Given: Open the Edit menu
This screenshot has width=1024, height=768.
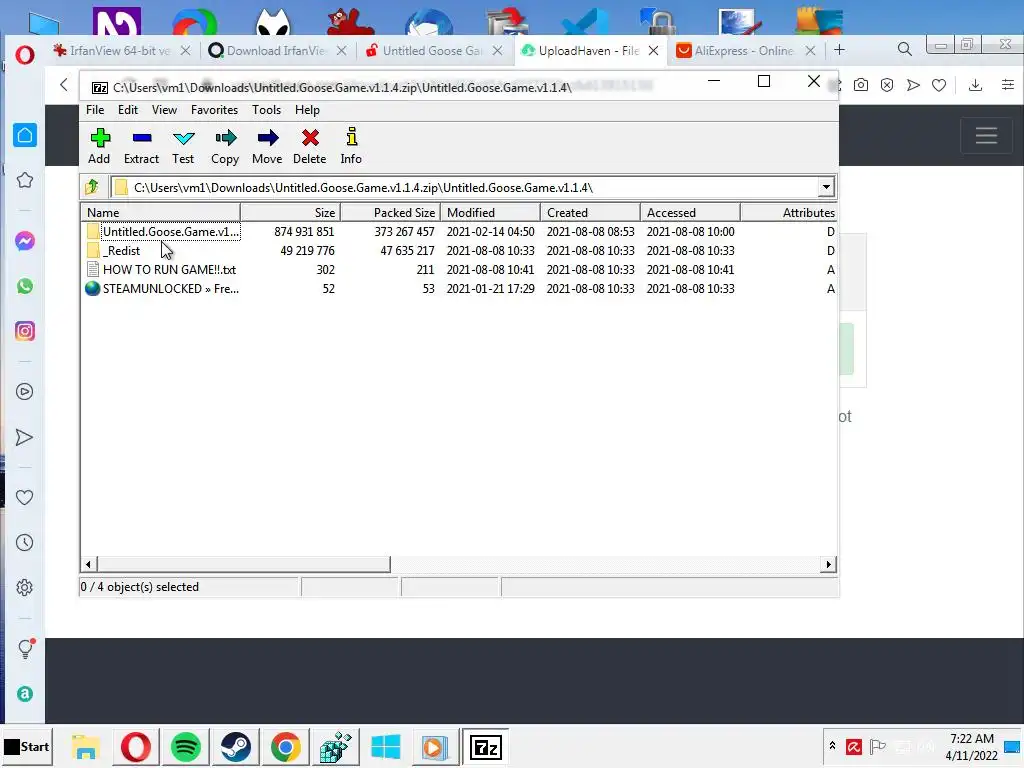Looking at the screenshot, I should (x=128, y=110).
